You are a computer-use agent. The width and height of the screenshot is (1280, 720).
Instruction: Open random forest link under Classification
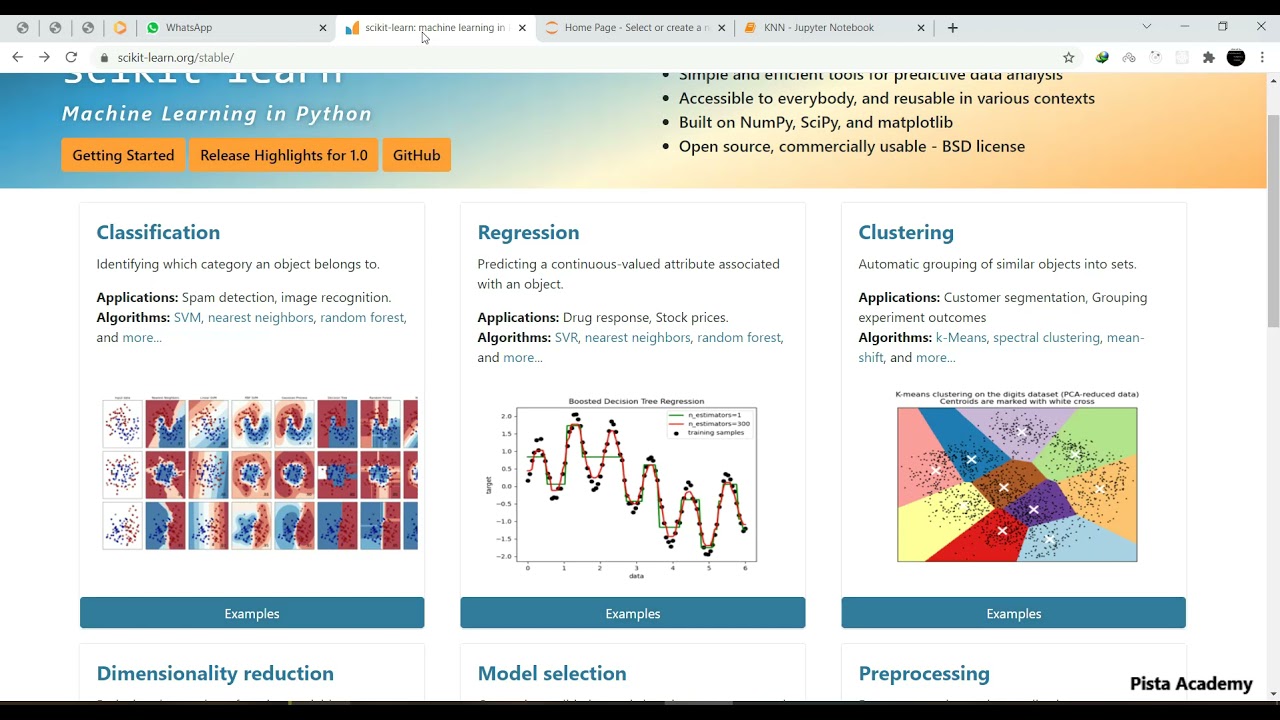coord(362,317)
